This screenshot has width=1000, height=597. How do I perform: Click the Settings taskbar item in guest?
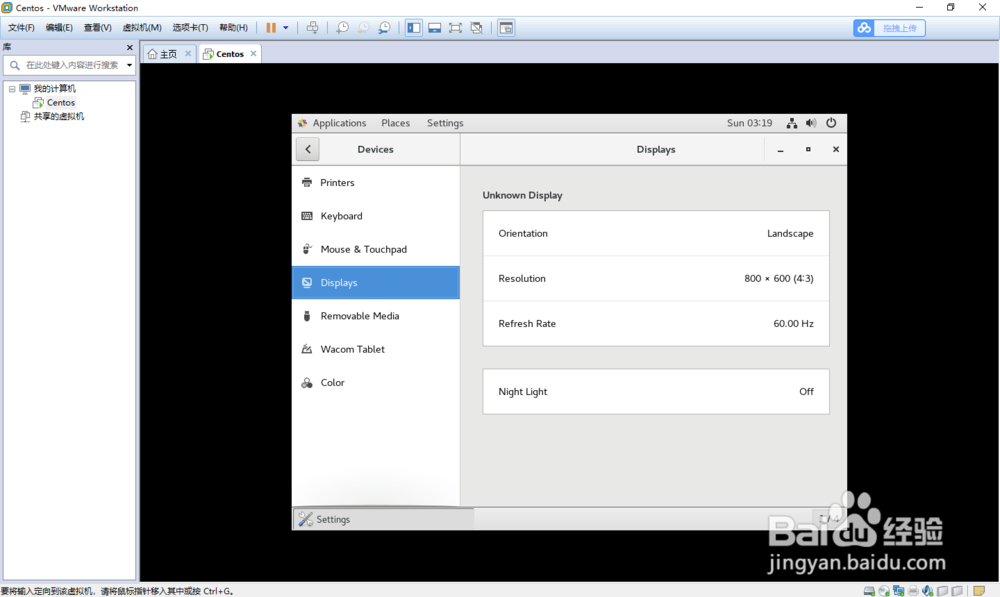[383, 519]
